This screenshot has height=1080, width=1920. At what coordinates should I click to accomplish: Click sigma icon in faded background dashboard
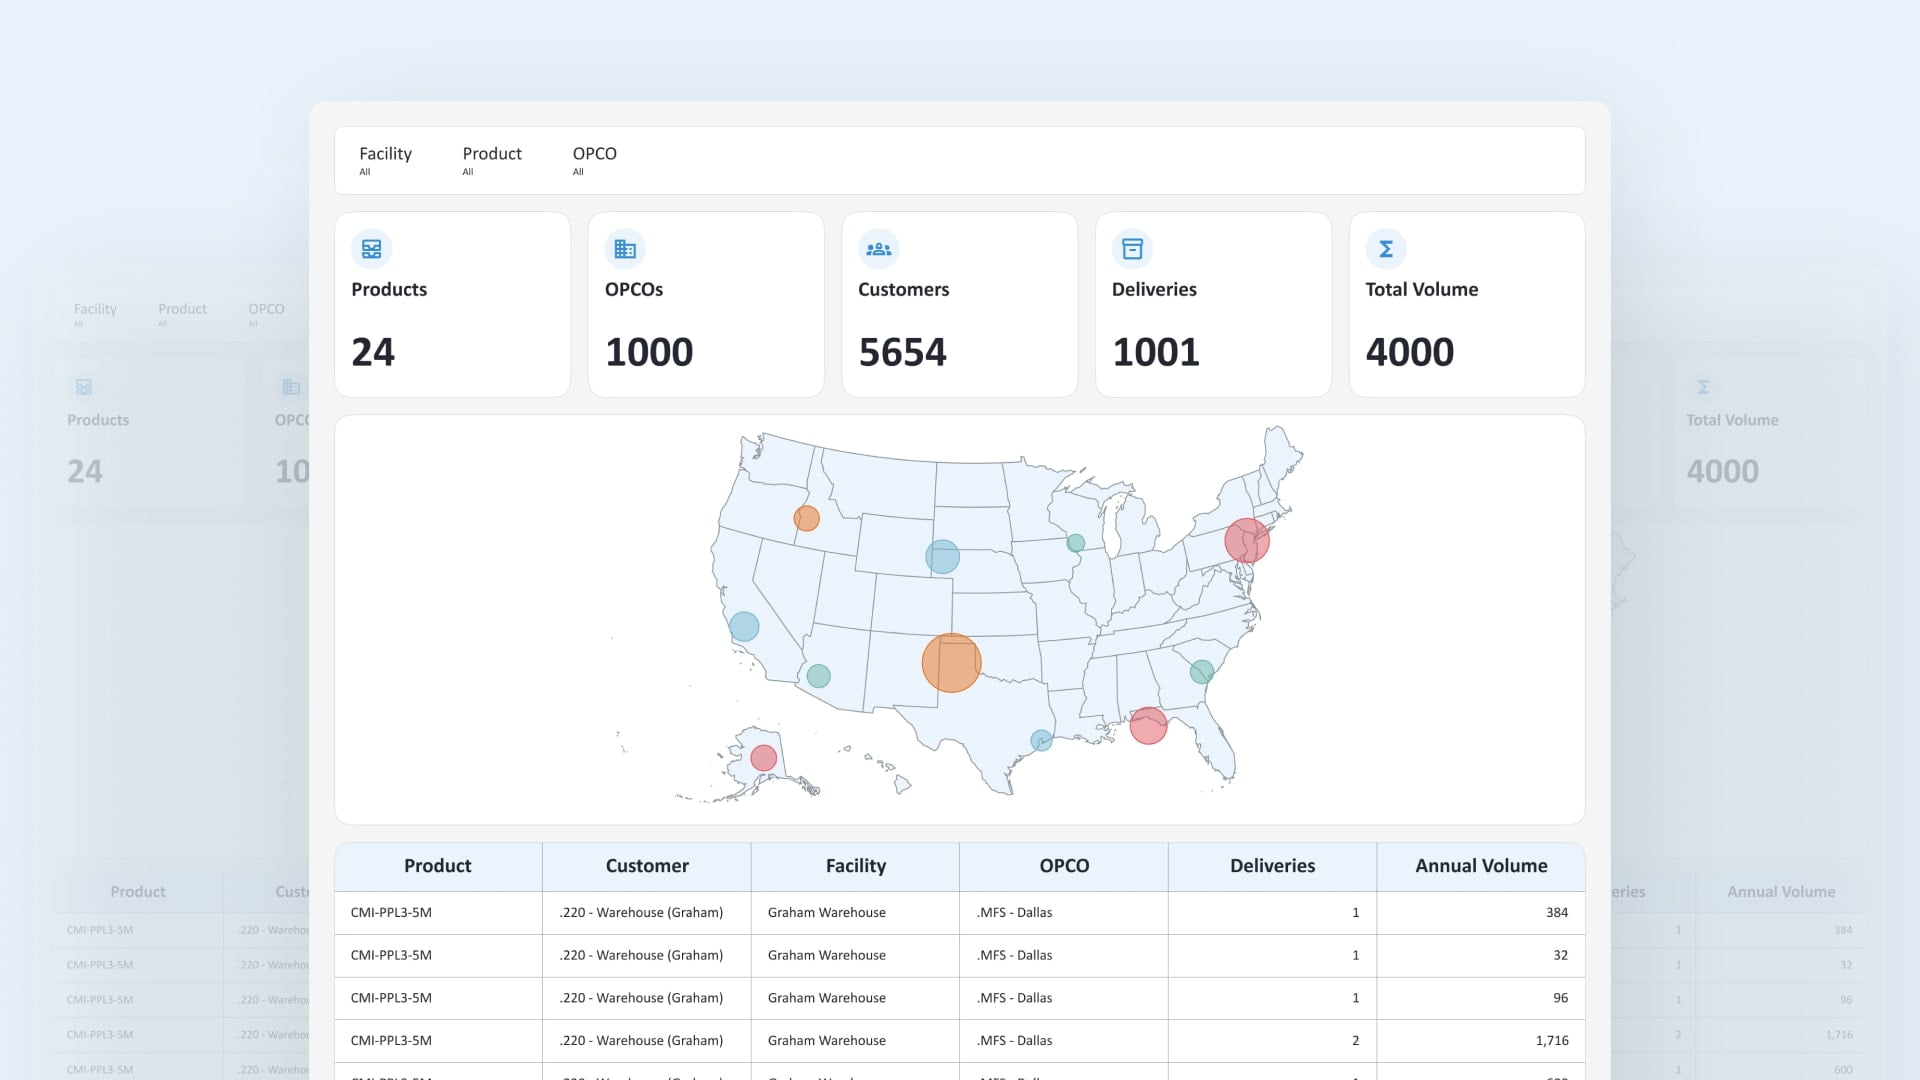[1703, 387]
